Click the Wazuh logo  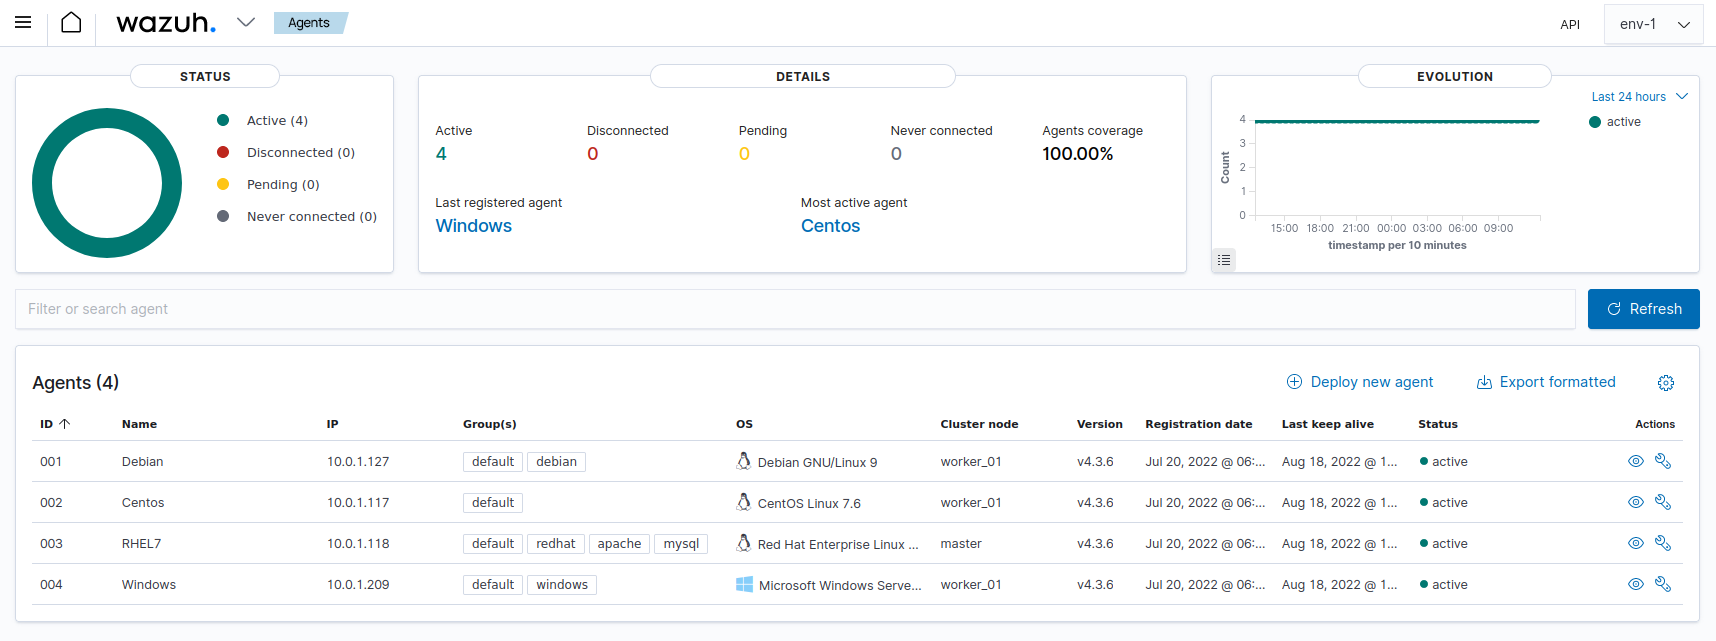click(166, 22)
